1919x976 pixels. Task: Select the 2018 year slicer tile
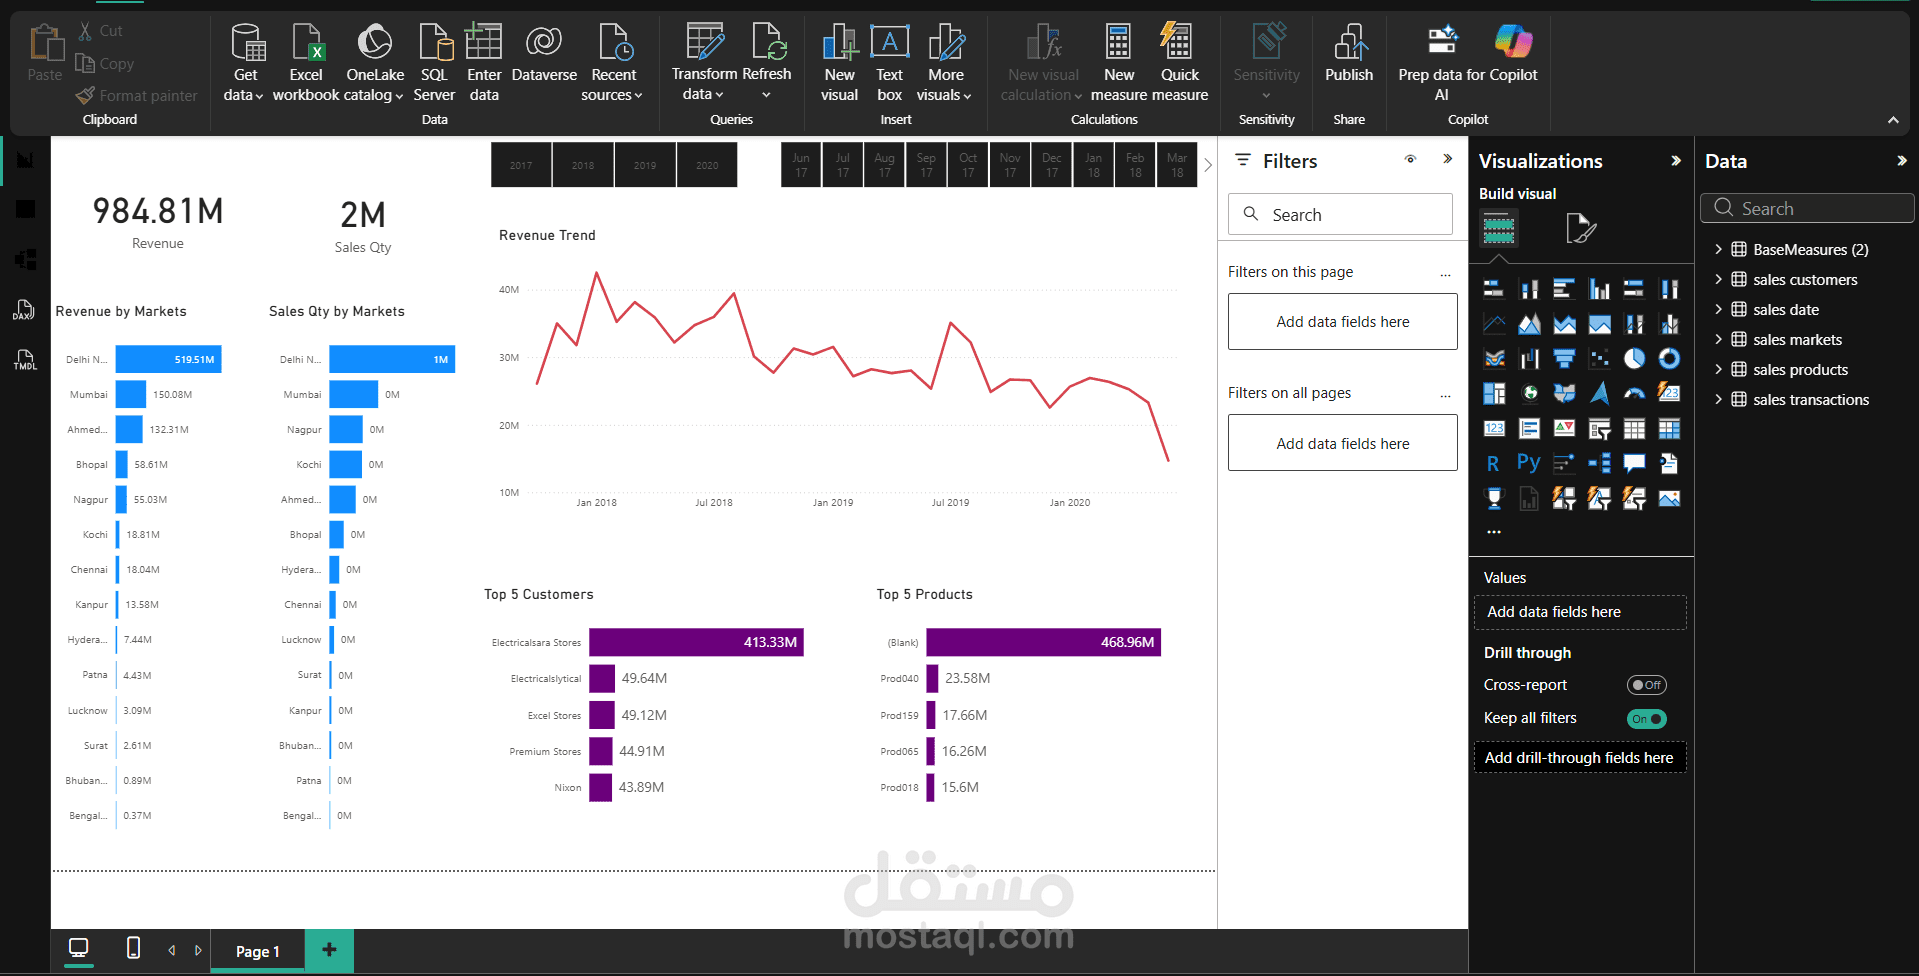(x=583, y=165)
